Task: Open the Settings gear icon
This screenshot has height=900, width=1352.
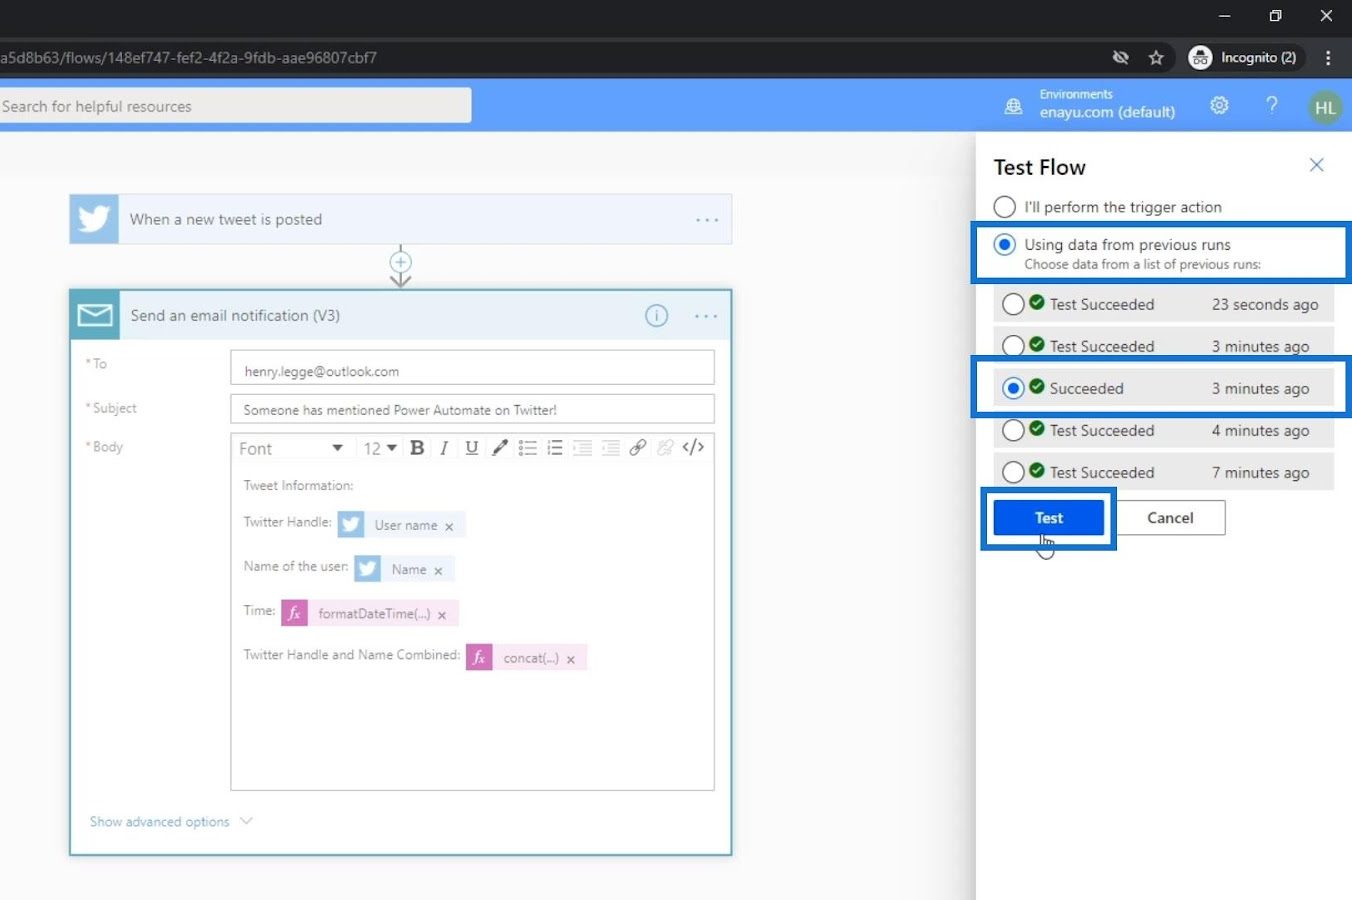Action: click(x=1219, y=105)
